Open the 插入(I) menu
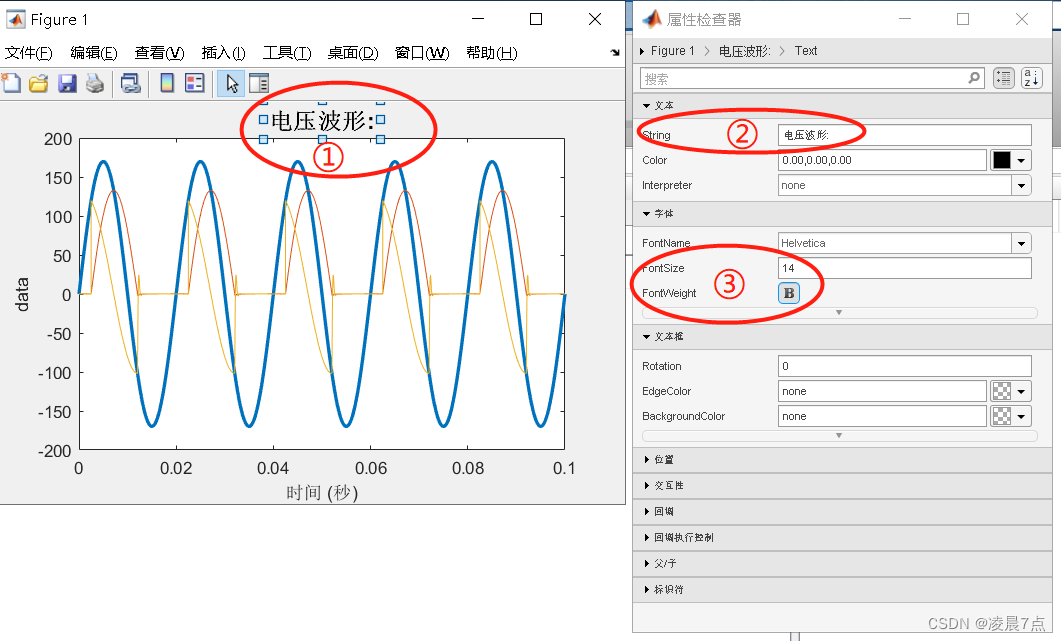The image size is (1061, 641). 223,53
